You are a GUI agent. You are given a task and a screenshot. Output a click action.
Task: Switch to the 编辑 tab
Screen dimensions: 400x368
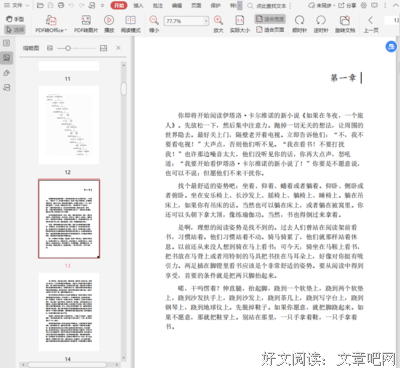tap(177, 5)
